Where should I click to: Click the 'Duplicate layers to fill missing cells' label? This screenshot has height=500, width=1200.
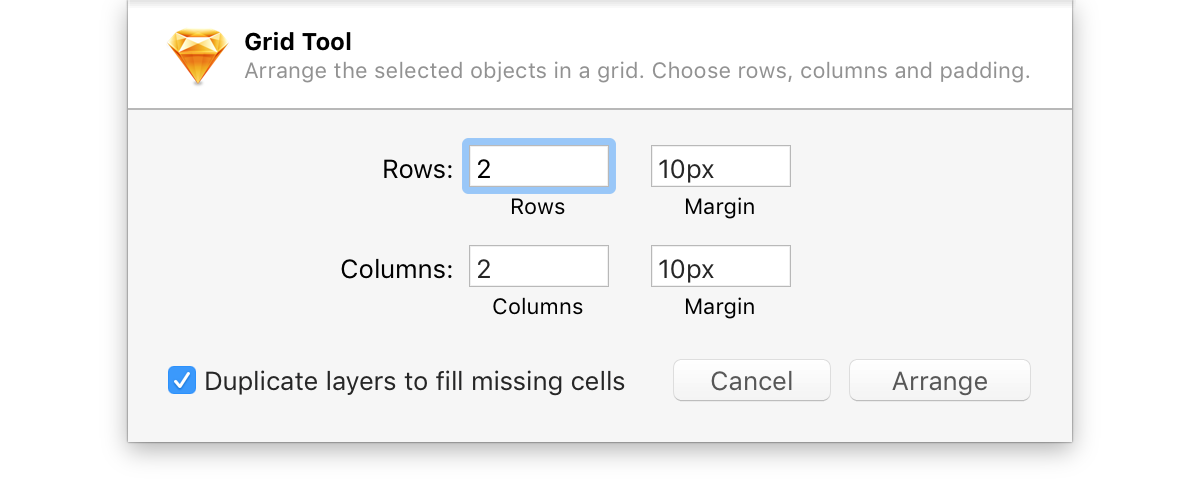pos(415,381)
